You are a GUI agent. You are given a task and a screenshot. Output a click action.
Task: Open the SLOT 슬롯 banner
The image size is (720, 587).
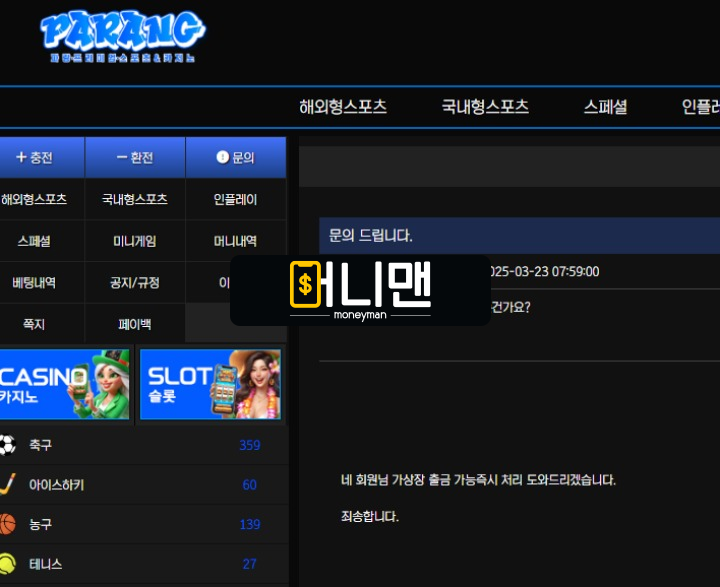pos(210,384)
